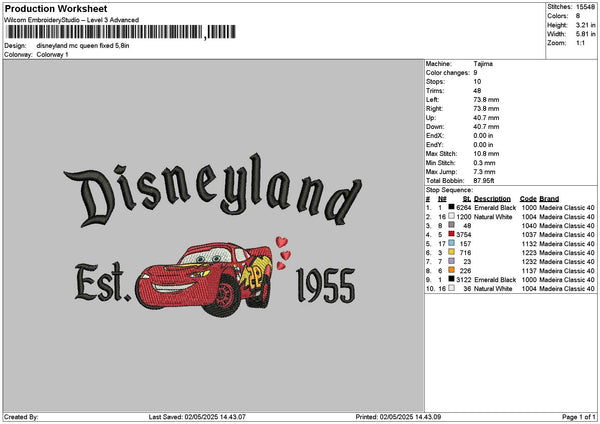Select Natural White description in stop row 2
This screenshot has width=600, height=424.
[x=493, y=217]
